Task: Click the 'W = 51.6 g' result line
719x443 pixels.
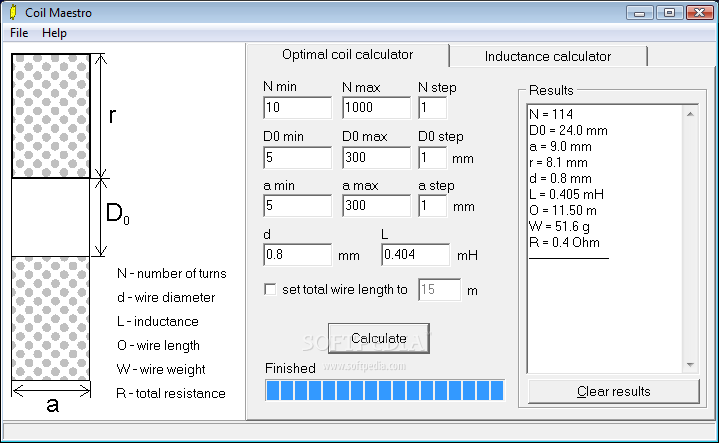Action: pos(559,227)
